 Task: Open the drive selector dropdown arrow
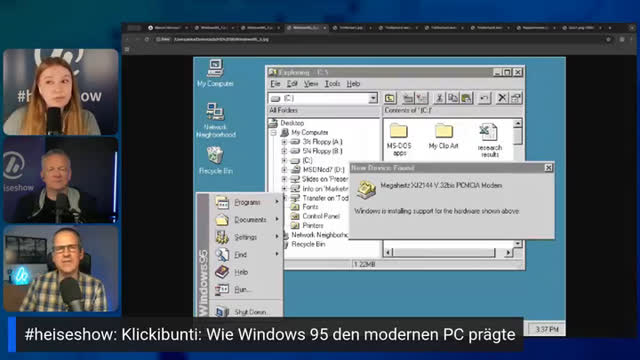pyautogui.click(x=373, y=98)
